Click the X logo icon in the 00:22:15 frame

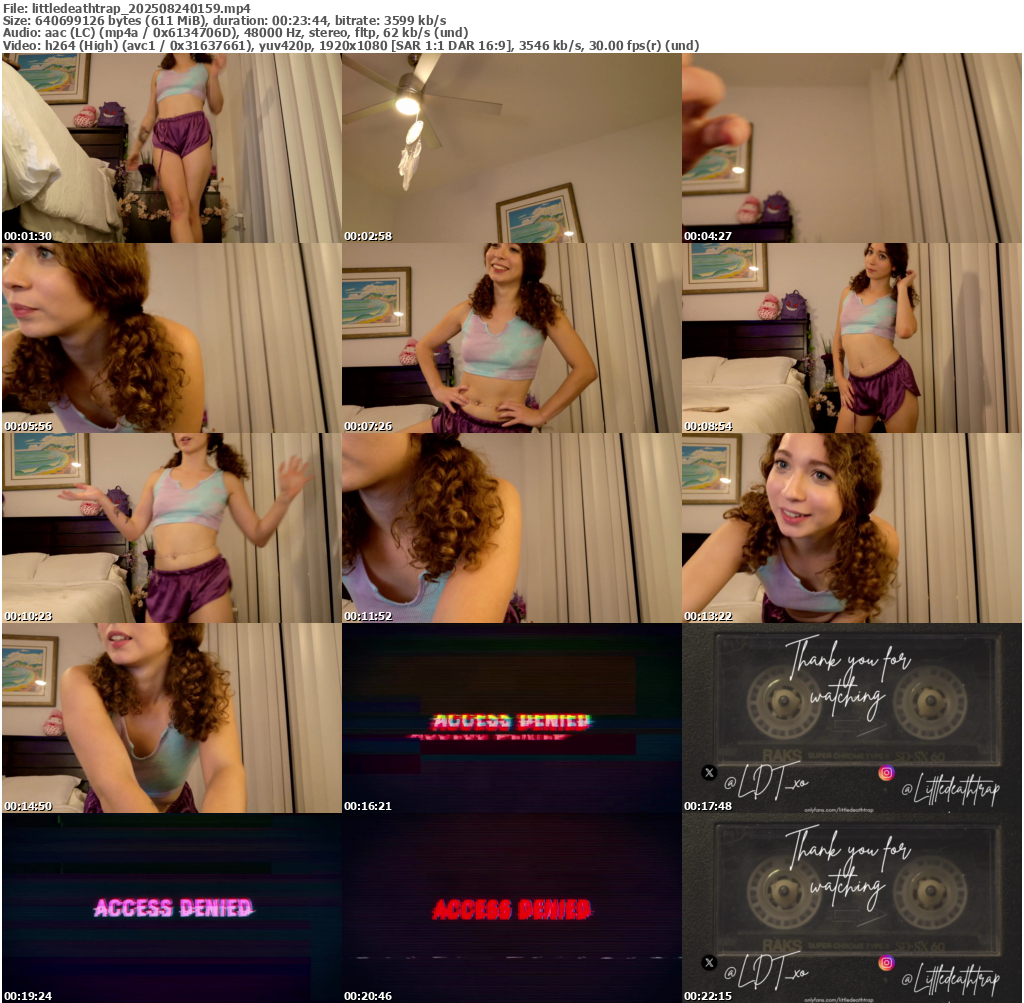click(x=709, y=963)
